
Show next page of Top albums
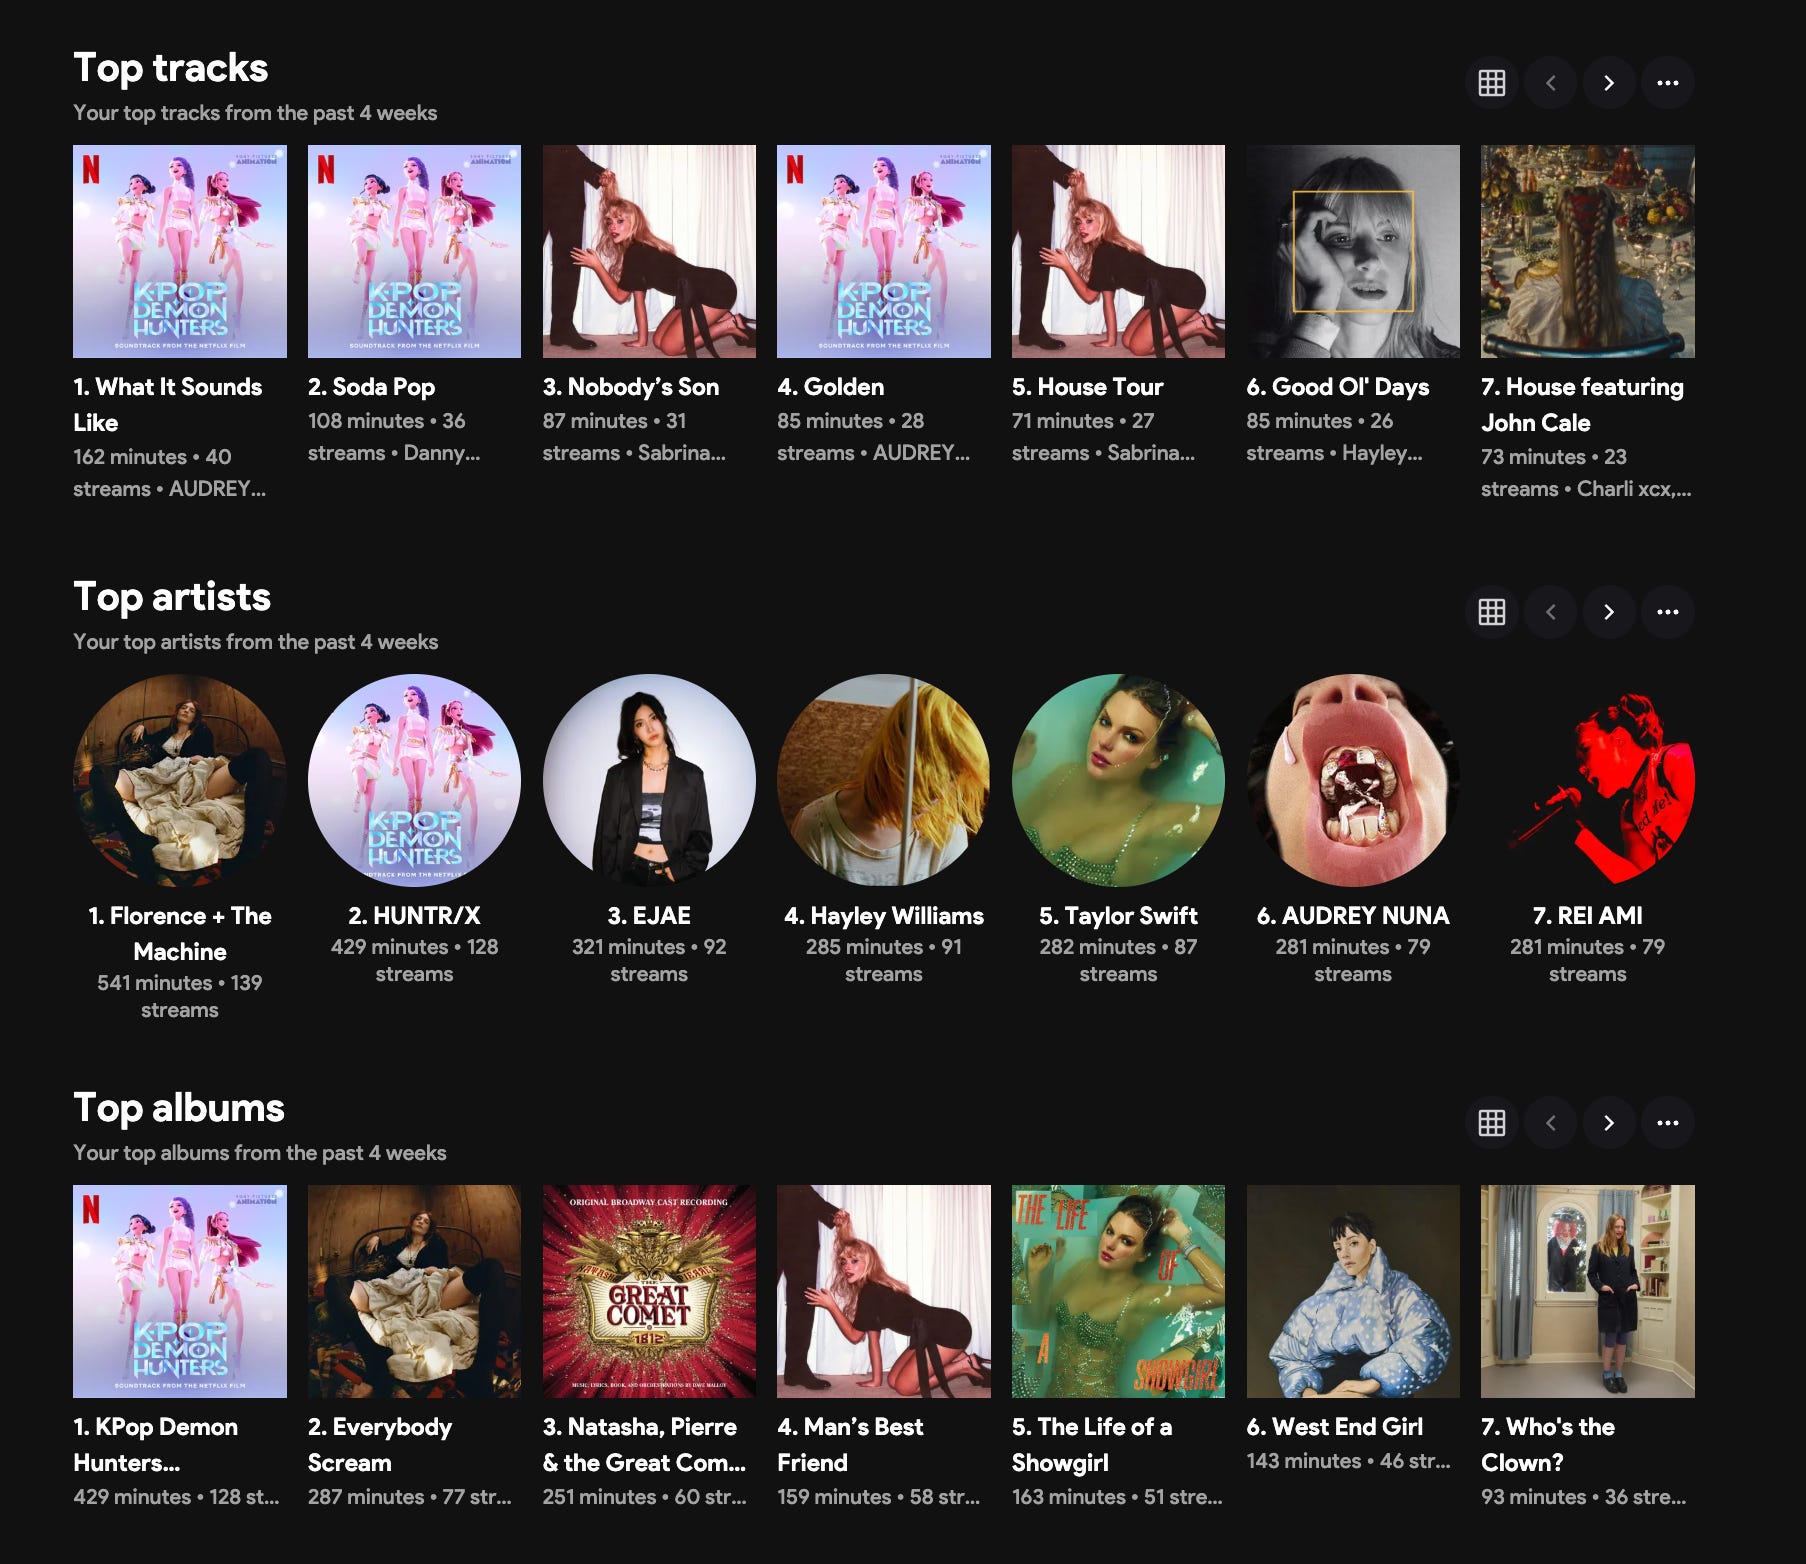1609,1123
